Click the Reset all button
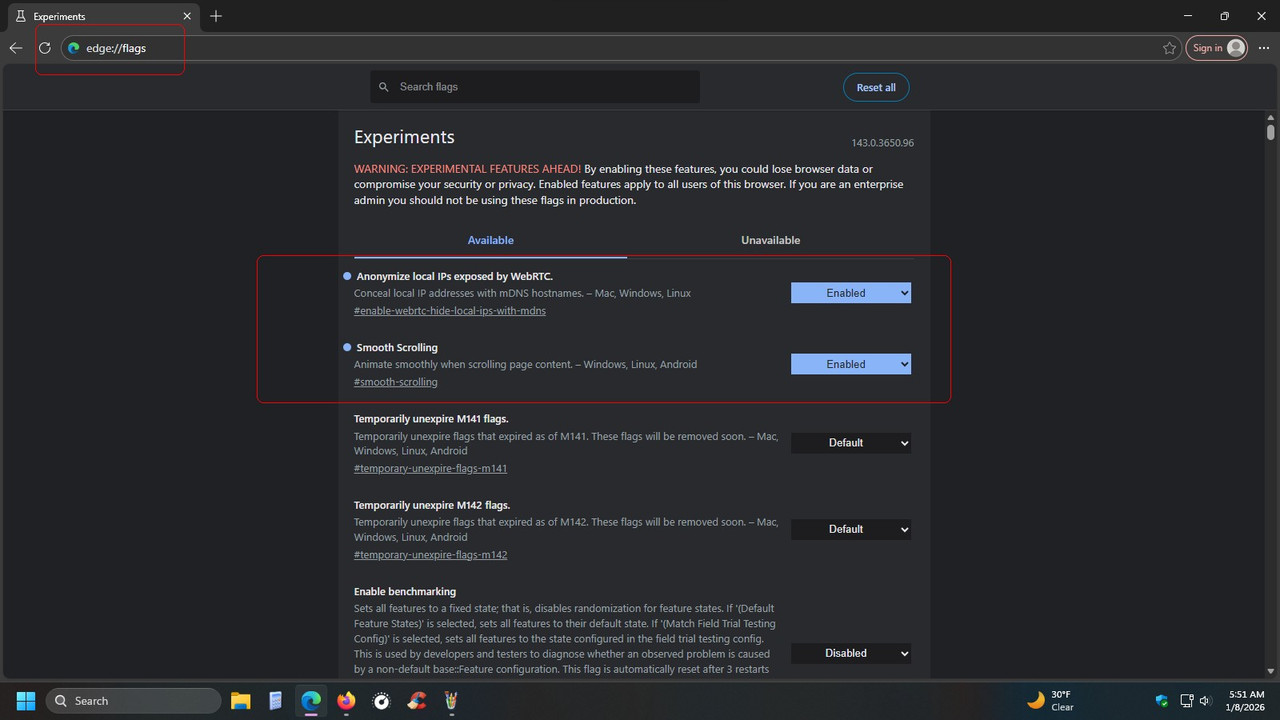Screen dimensions: 1280x720 click(876, 87)
